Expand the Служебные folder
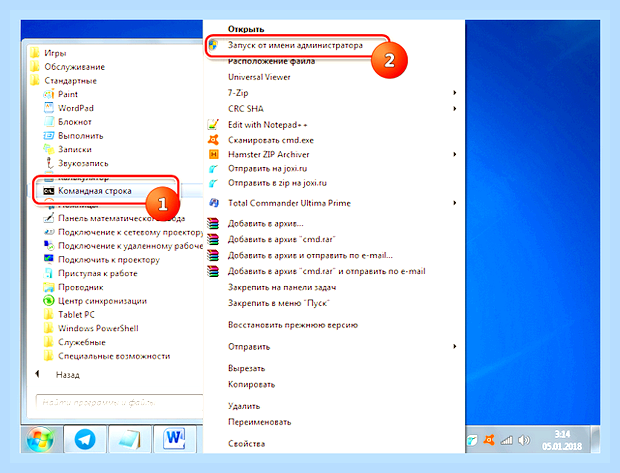Image resolution: width=620 pixels, height=473 pixels. click(75, 342)
